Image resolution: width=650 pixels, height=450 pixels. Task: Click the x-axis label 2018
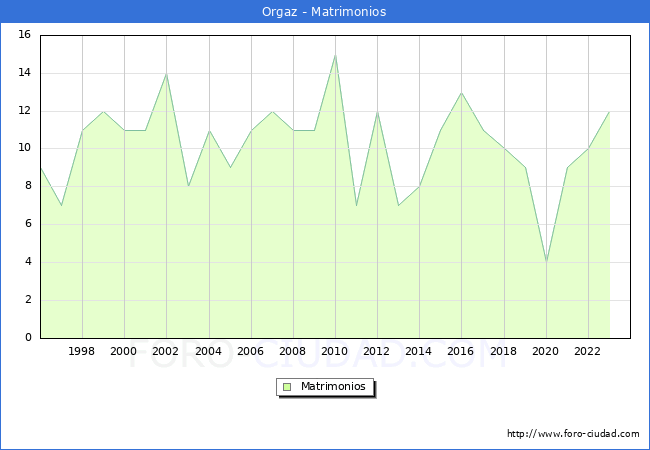tap(504, 351)
